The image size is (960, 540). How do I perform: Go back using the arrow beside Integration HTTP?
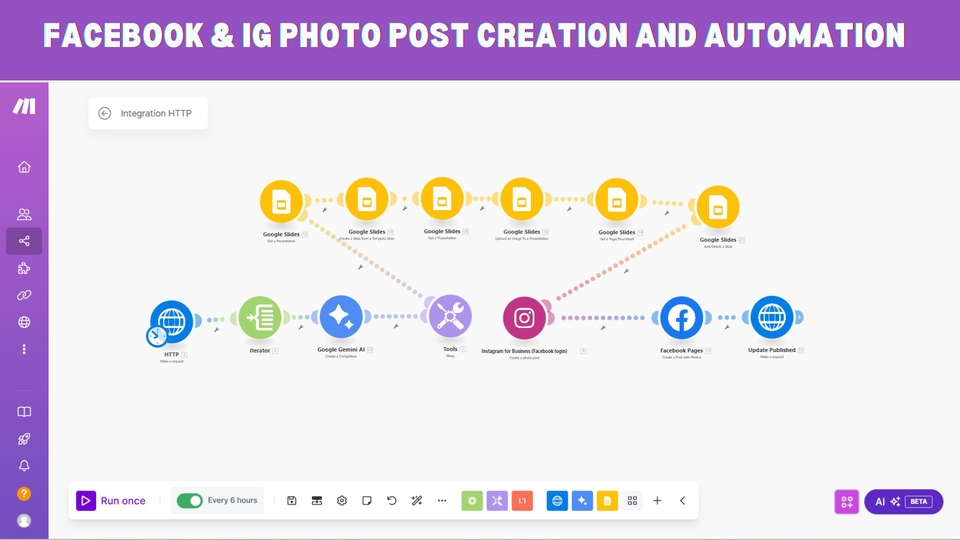[105, 113]
